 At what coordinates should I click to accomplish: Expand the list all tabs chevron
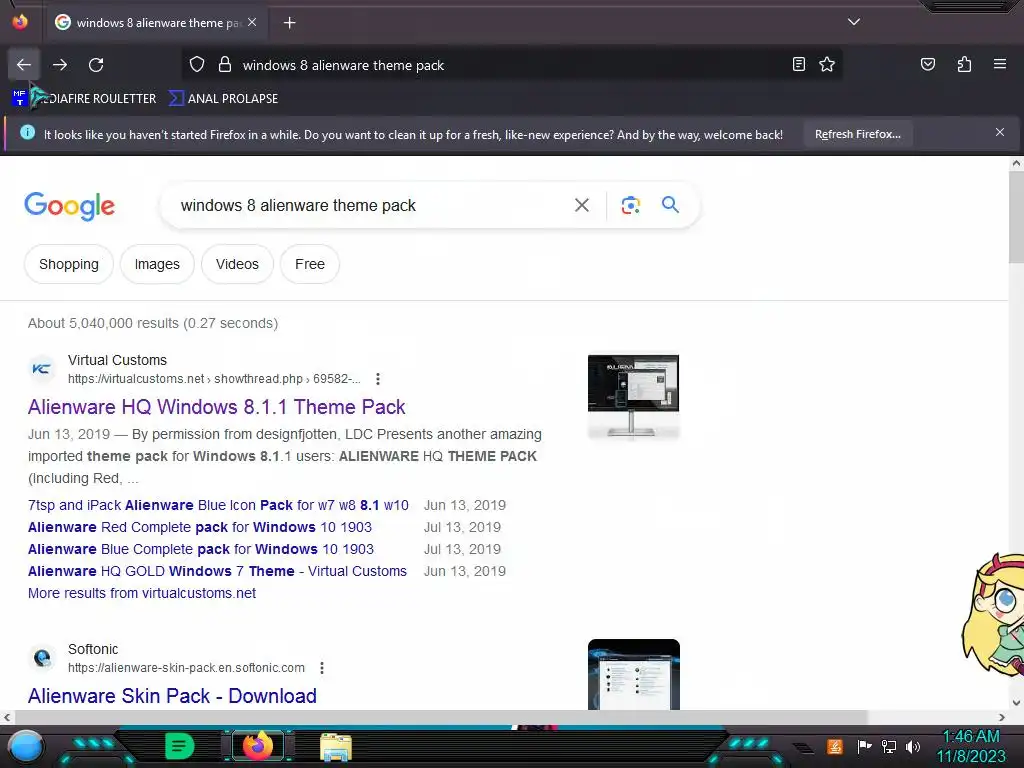point(854,22)
